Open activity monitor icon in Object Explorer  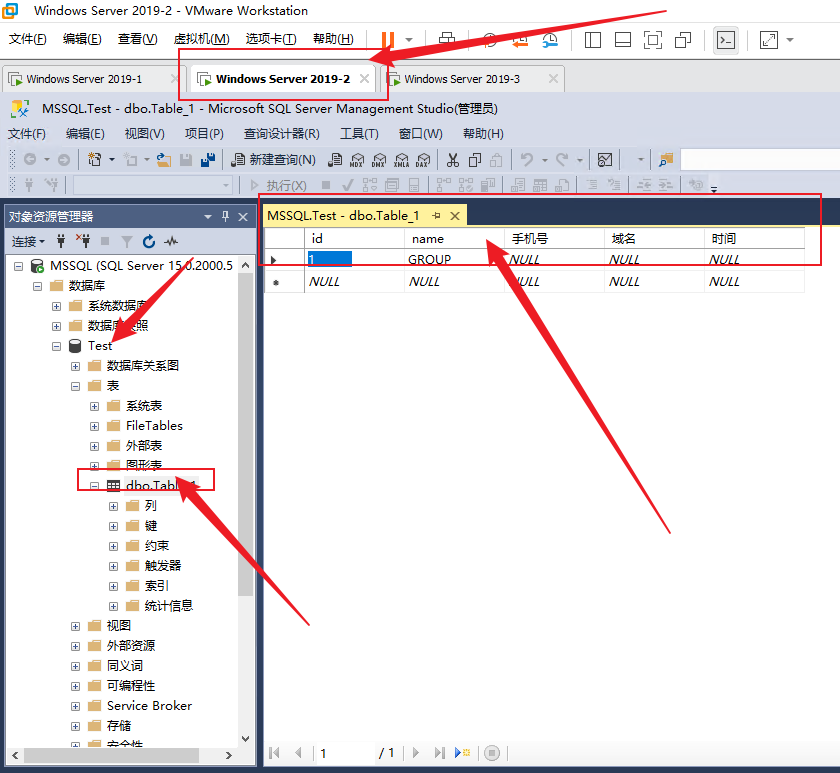point(171,242)
